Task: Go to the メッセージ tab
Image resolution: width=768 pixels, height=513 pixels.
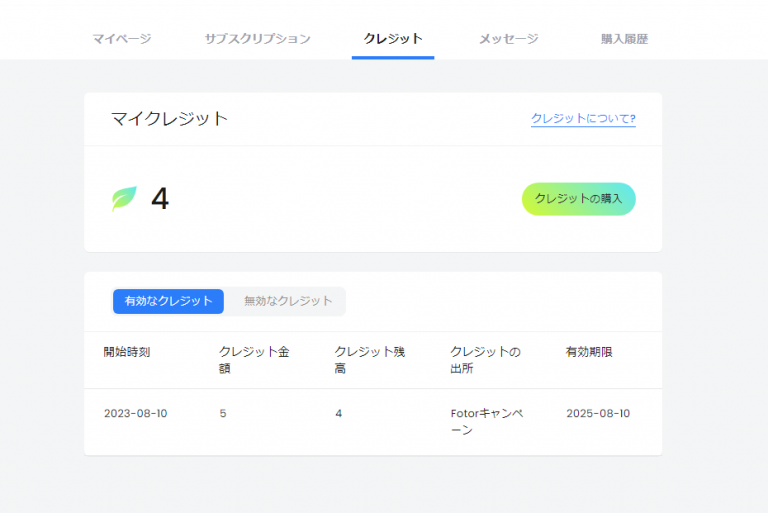Action: 508,39
